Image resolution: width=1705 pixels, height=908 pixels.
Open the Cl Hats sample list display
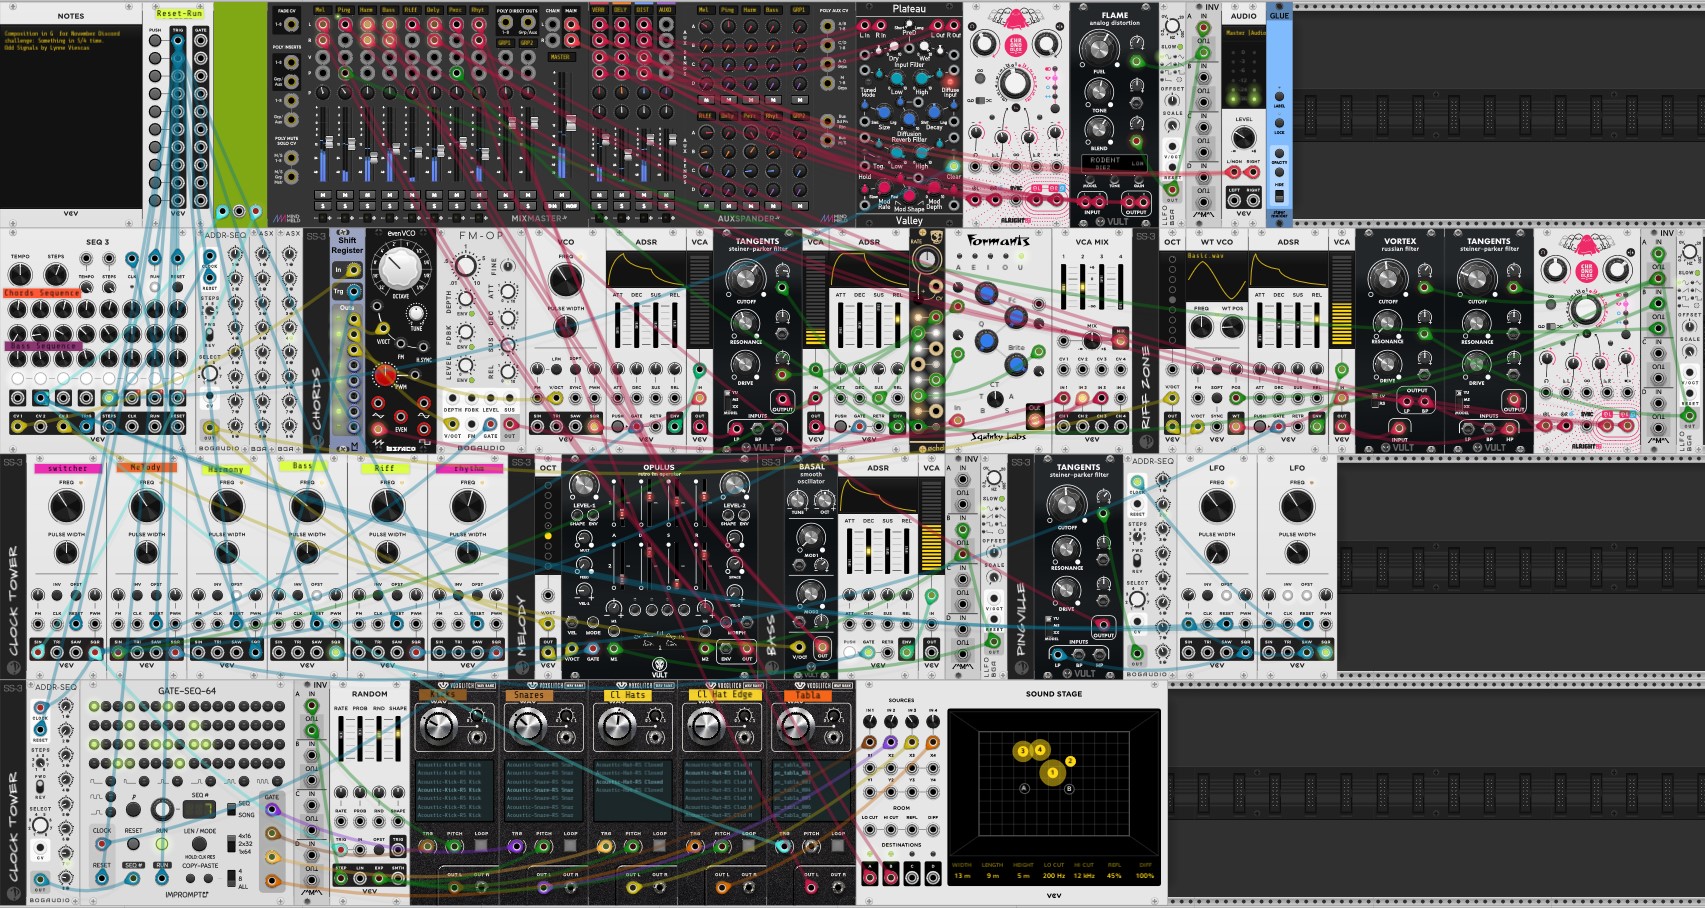(631, 790)
